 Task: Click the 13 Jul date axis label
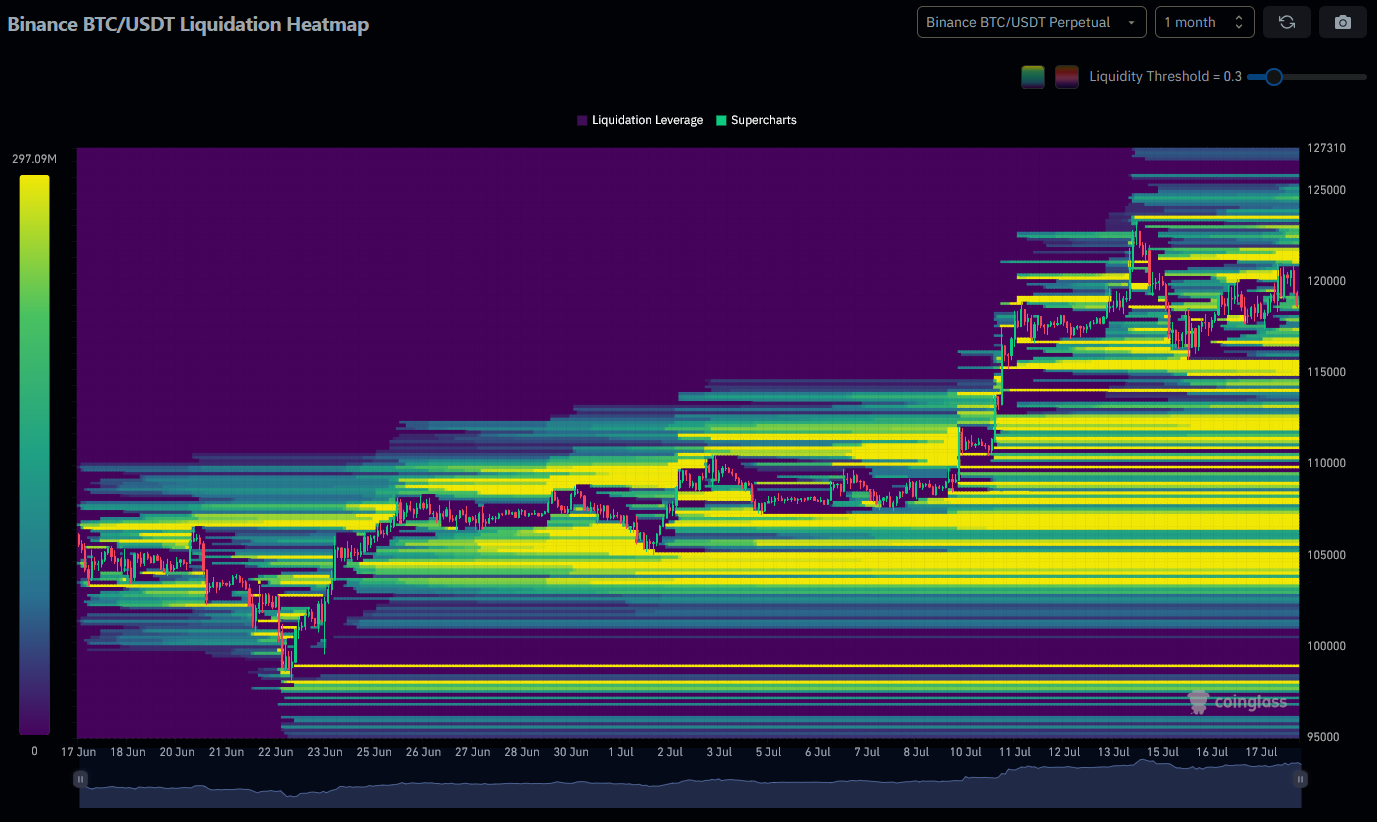point(1113,752)
